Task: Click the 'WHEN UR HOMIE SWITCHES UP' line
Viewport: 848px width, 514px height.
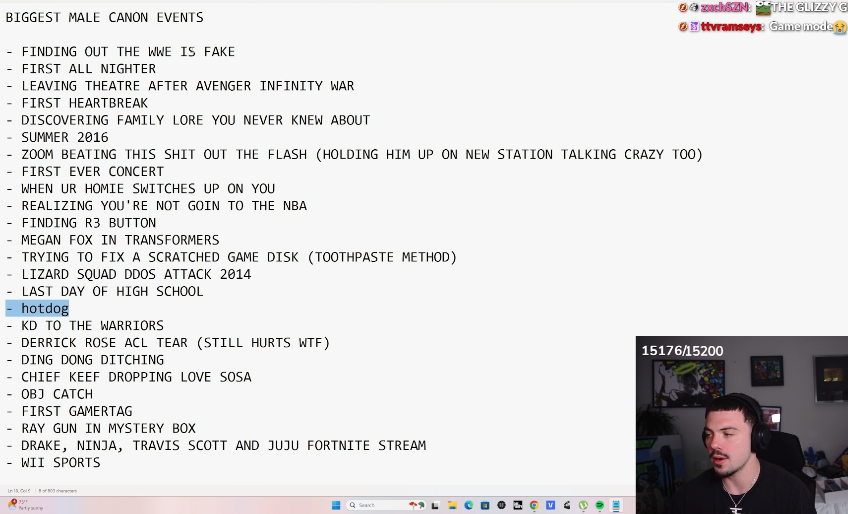Action: point(140,189)
